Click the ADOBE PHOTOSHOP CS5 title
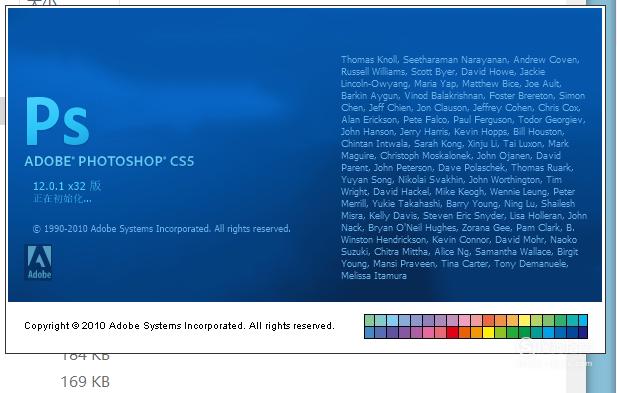617x393 pixels. (x=109, y=161)
